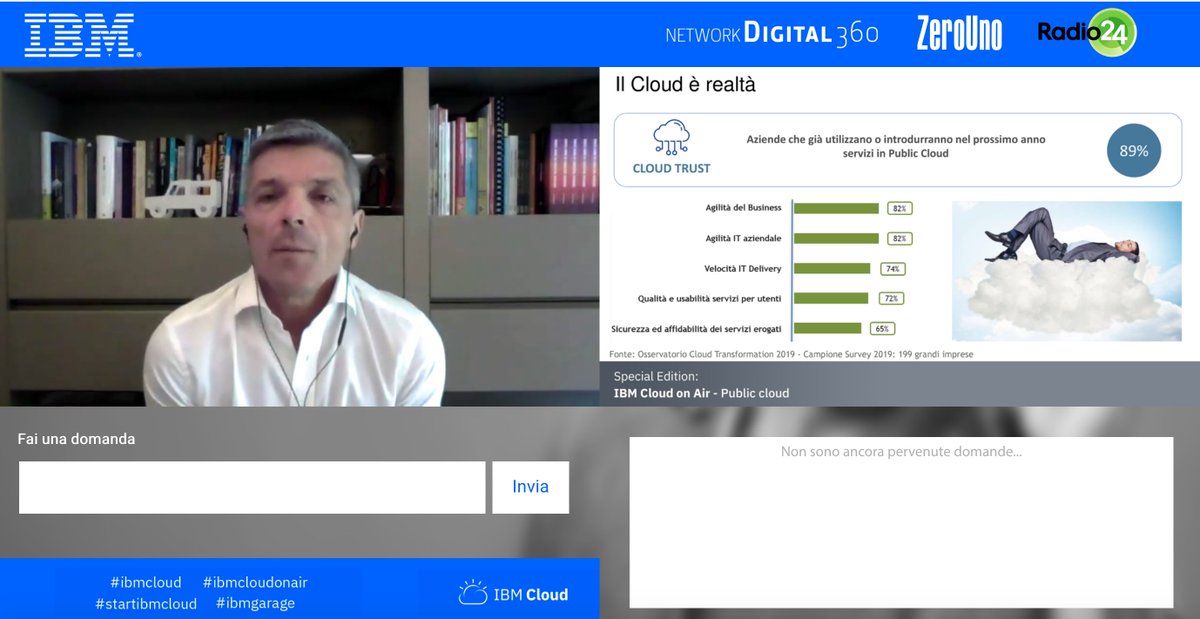Click the 'Il Cloud è realtà' slide title
The height and width of the screenshot is (619, 1200).
click(x=685, y=85)
